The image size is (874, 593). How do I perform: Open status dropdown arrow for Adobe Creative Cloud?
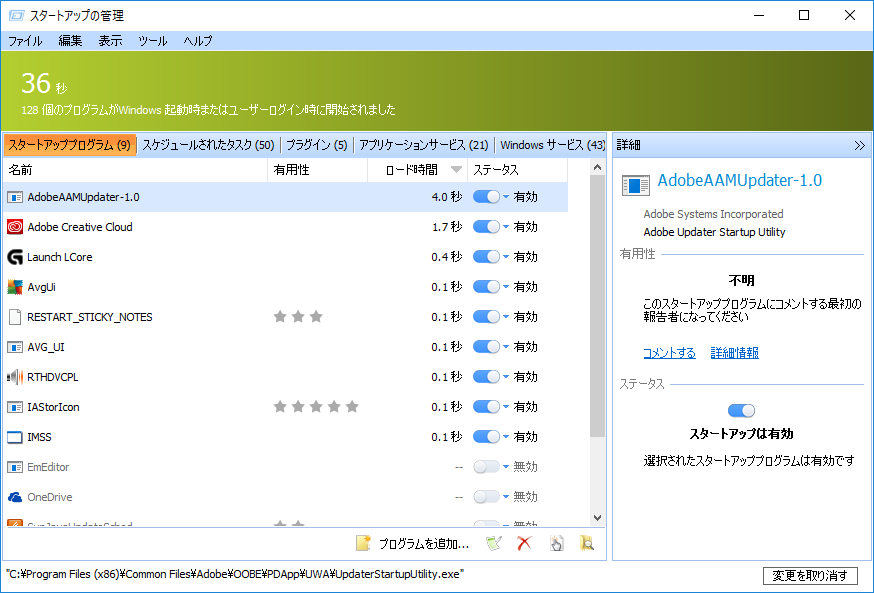(506, 227)
